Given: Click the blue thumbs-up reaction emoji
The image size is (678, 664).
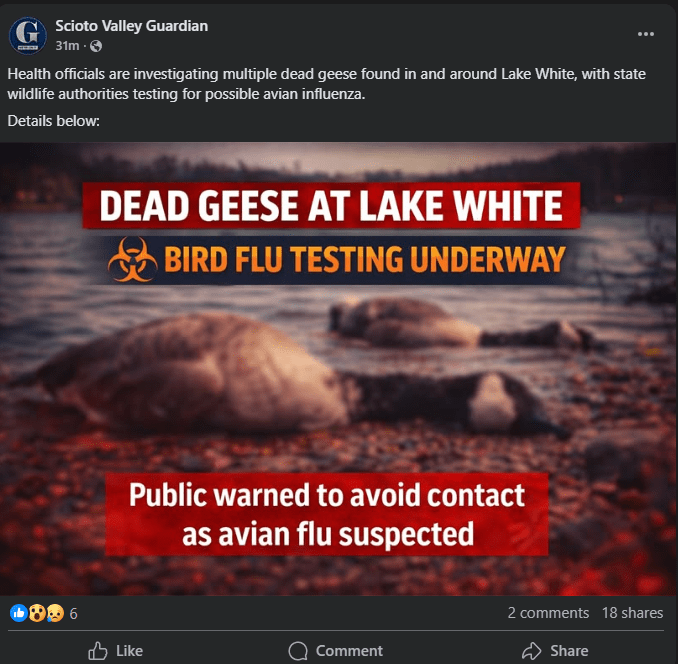Looking at the screenshot, I should coord(19,613).
